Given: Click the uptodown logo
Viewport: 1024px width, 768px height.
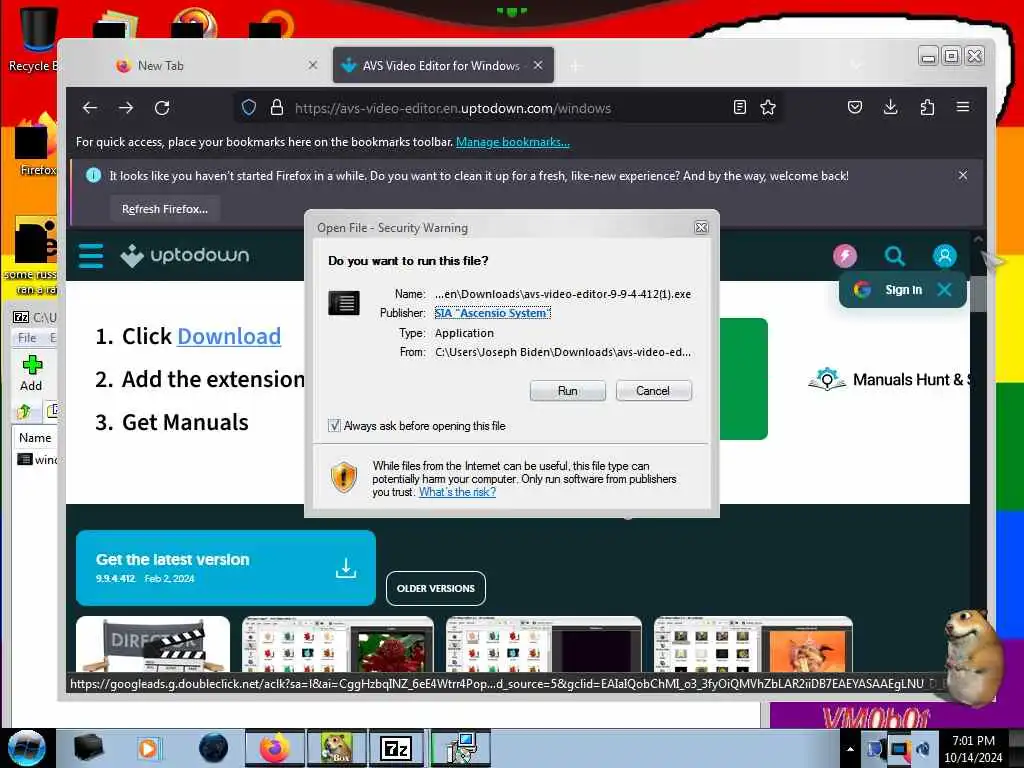Looking at the screenshot, I should pyautogui.click(x=185, y=255).
